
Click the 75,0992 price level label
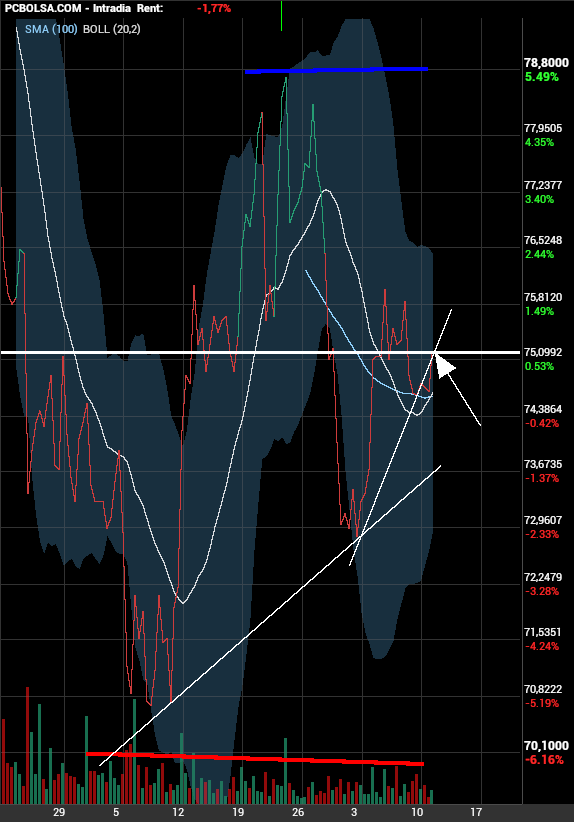coord(543,352)
